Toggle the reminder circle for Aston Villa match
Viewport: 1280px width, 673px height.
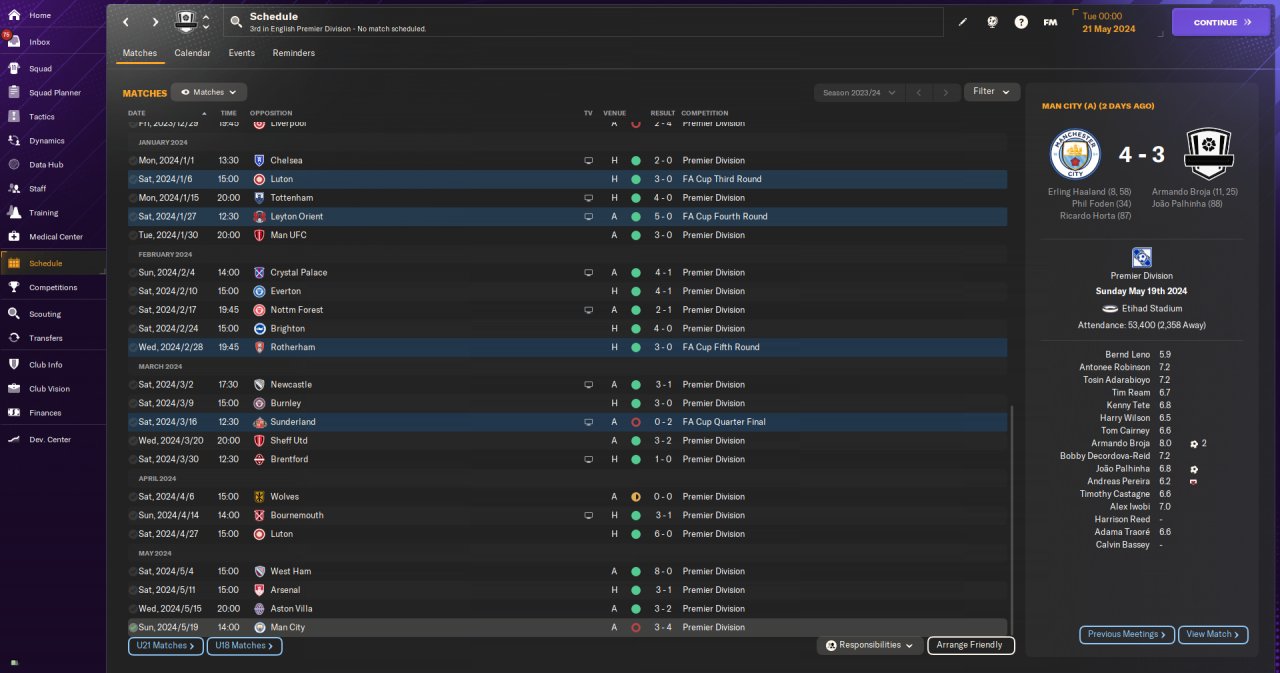point(133,608)
